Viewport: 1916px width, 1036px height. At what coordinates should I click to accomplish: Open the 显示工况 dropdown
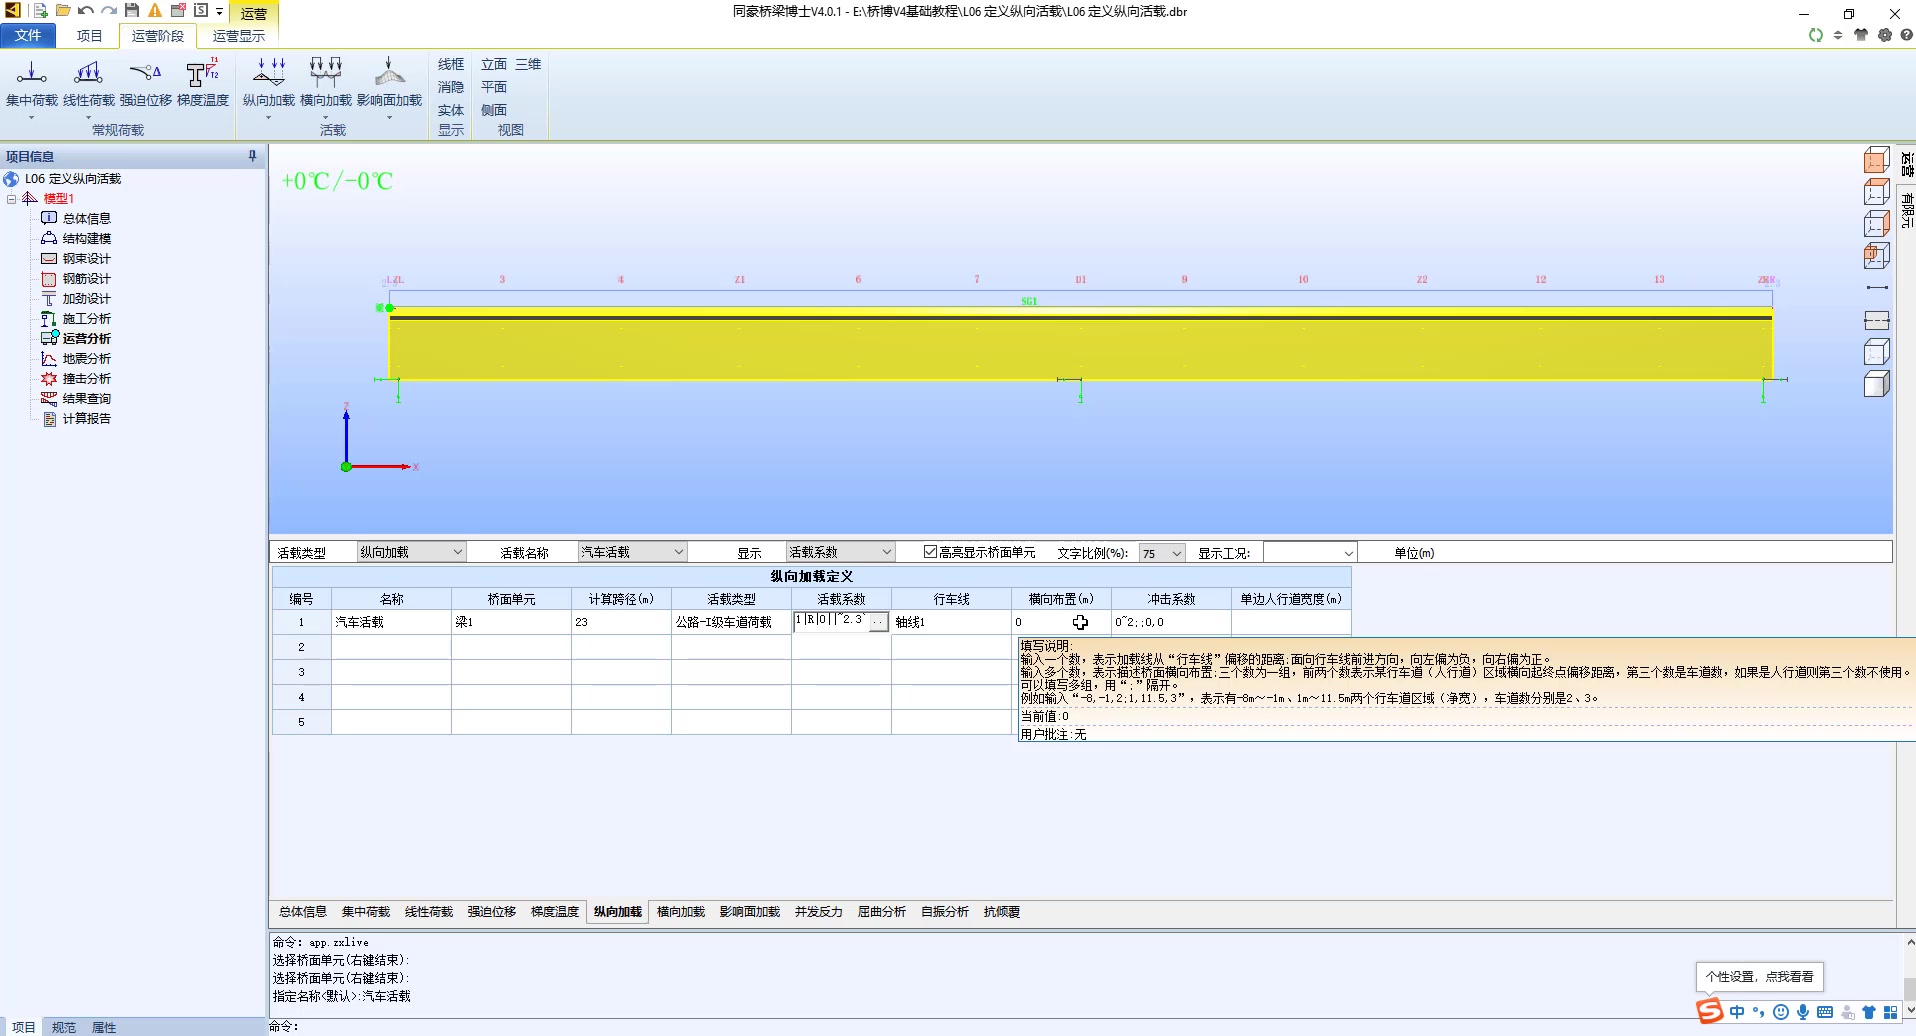(1310, 553)
